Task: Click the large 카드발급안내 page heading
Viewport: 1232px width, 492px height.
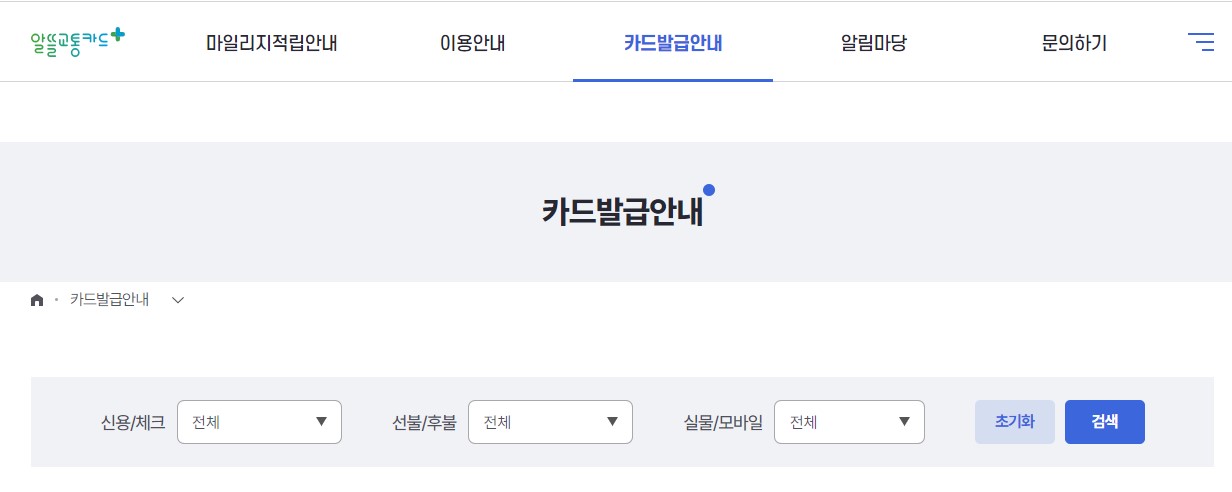Action: [x=622, y=212]
